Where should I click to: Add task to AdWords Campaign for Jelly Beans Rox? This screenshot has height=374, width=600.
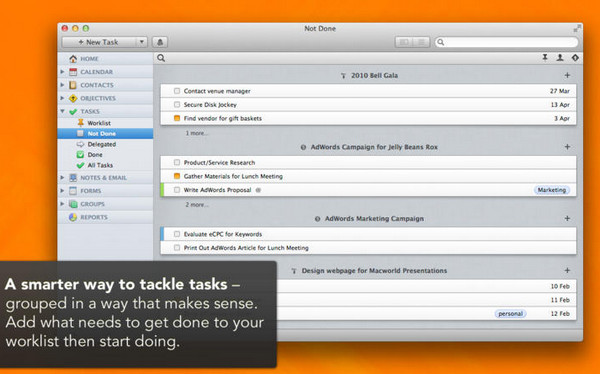click(x=567, y=147)
